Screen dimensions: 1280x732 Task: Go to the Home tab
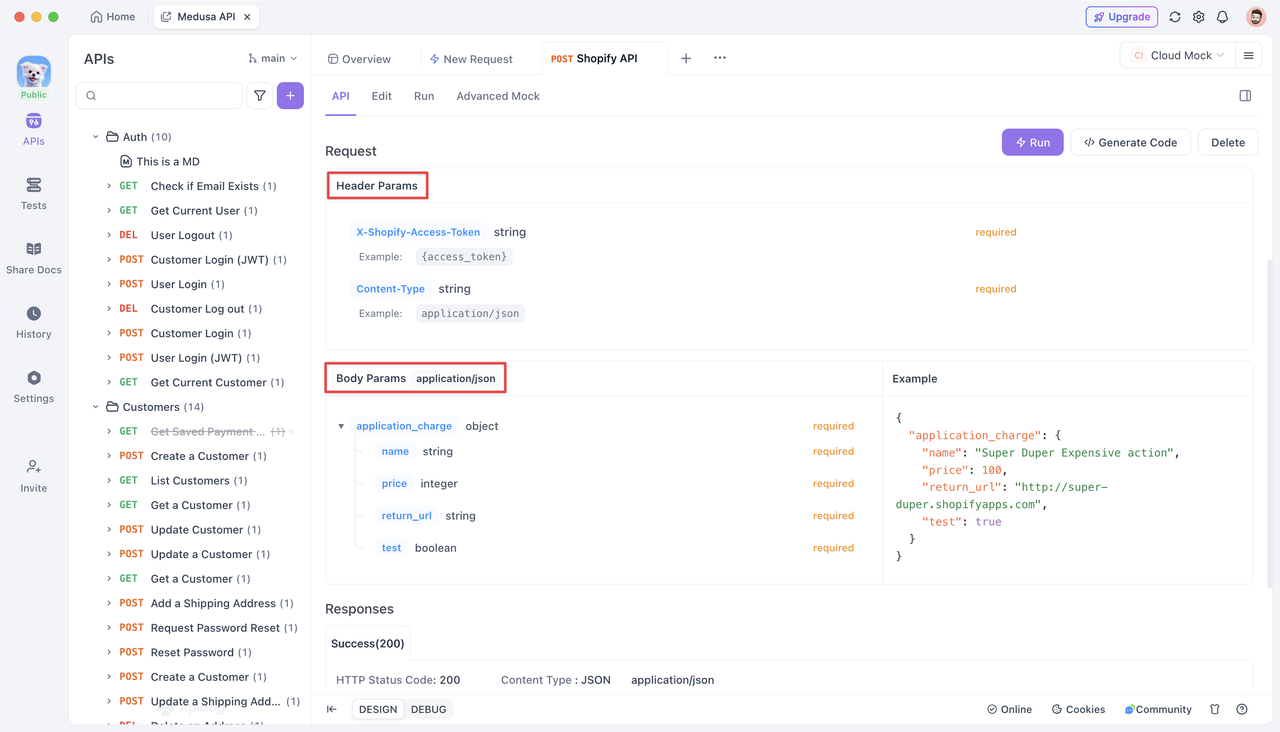point(113,17)
